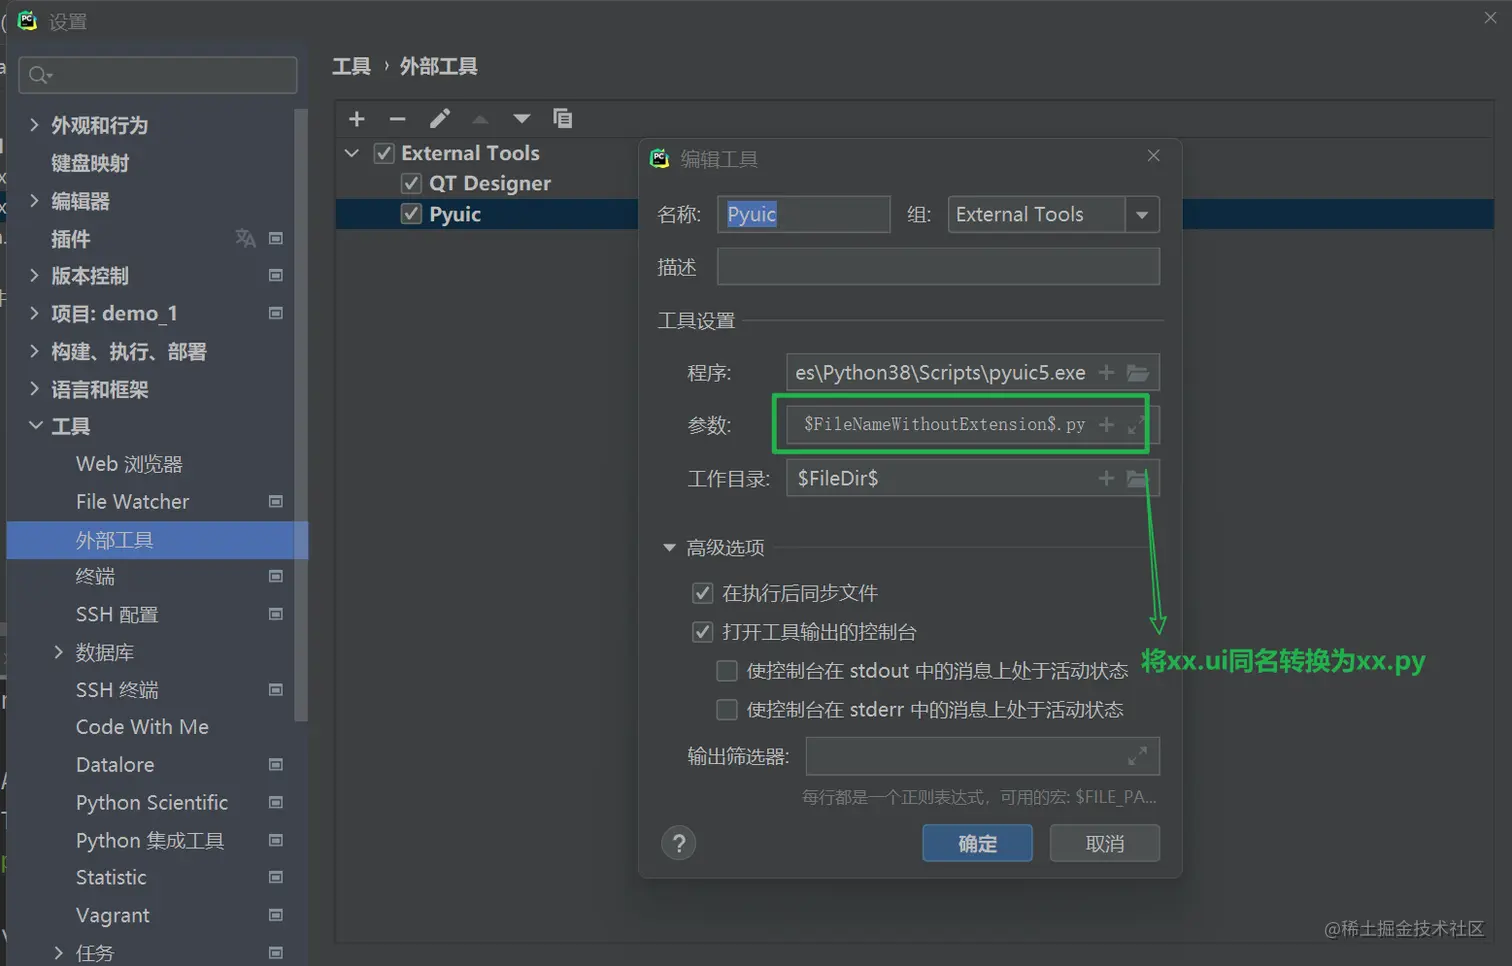Click project-level marker icon beside 终端
This screenshot has width=1512, height=966.
coord(276,576)
